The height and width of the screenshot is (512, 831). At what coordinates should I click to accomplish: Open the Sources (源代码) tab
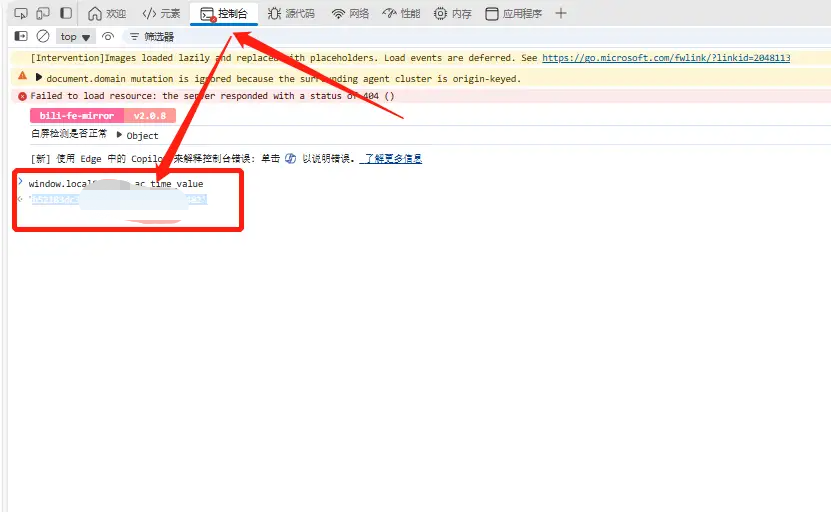(x=291, y=14)
